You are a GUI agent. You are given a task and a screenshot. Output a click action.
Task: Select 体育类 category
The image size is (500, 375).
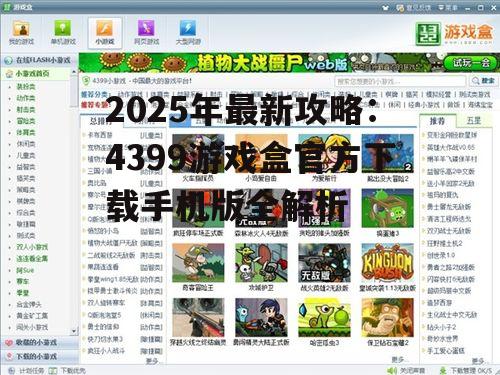pyautogui.click(x=26, y=133)
